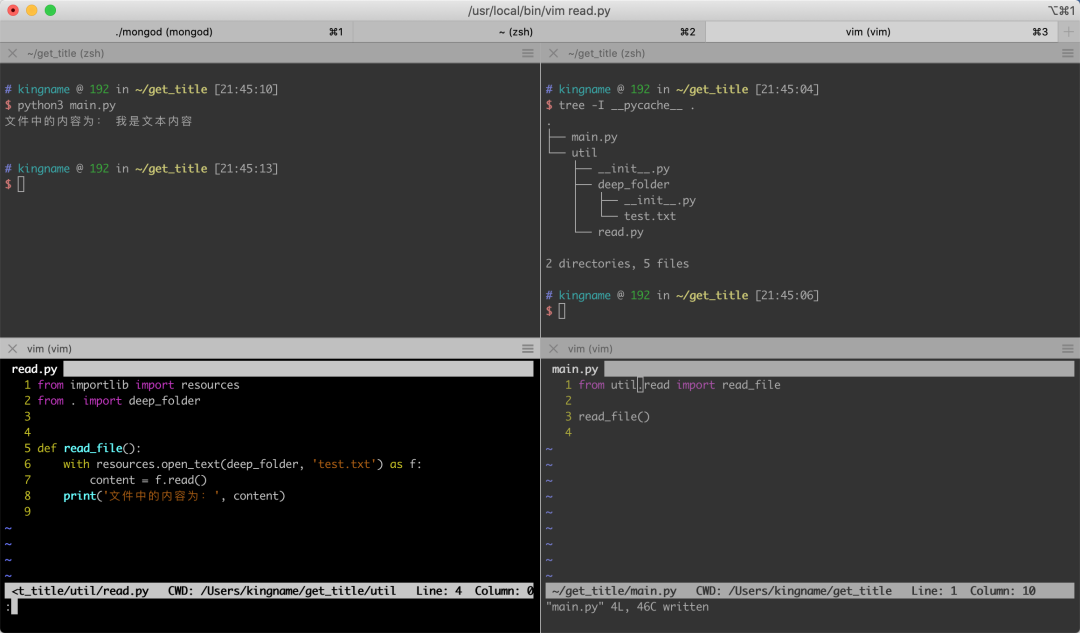
Task: Click the util folder in tree output
Action: (584, 153)
